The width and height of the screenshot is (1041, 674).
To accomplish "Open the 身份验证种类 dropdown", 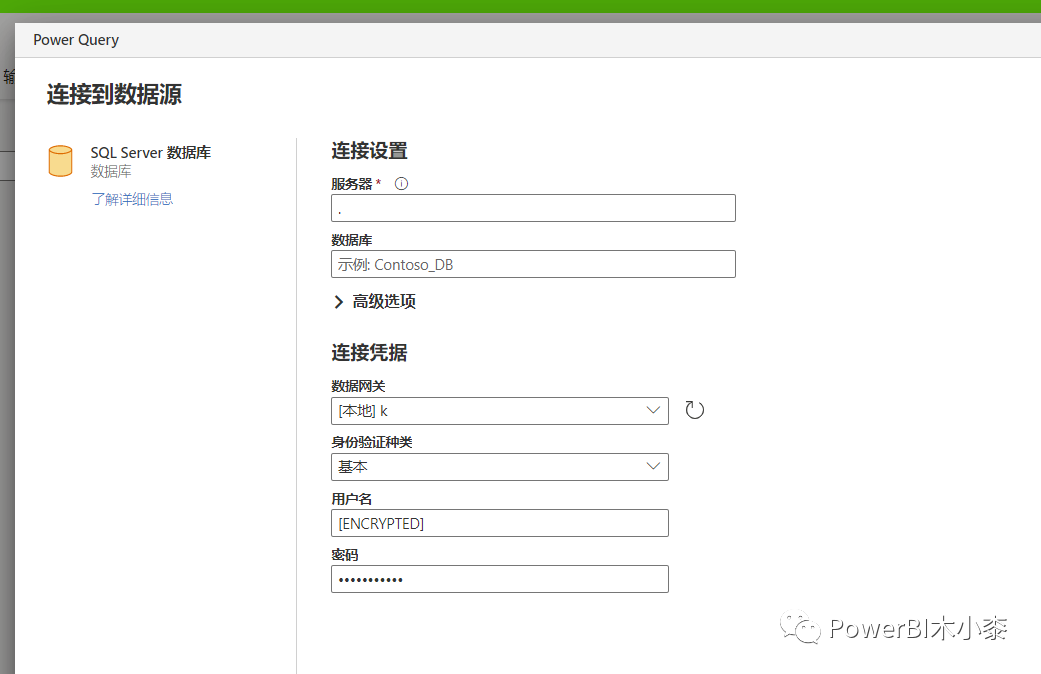I will [x=499, y=467].
